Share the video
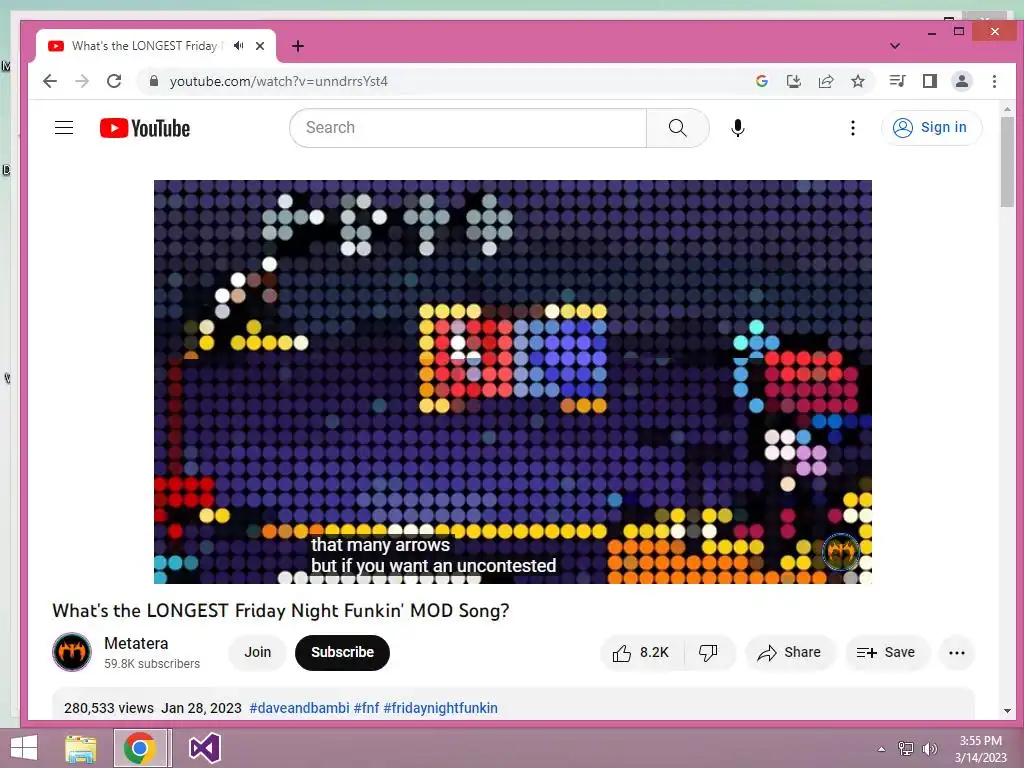The image size is (1024, 768). [790, 652]
